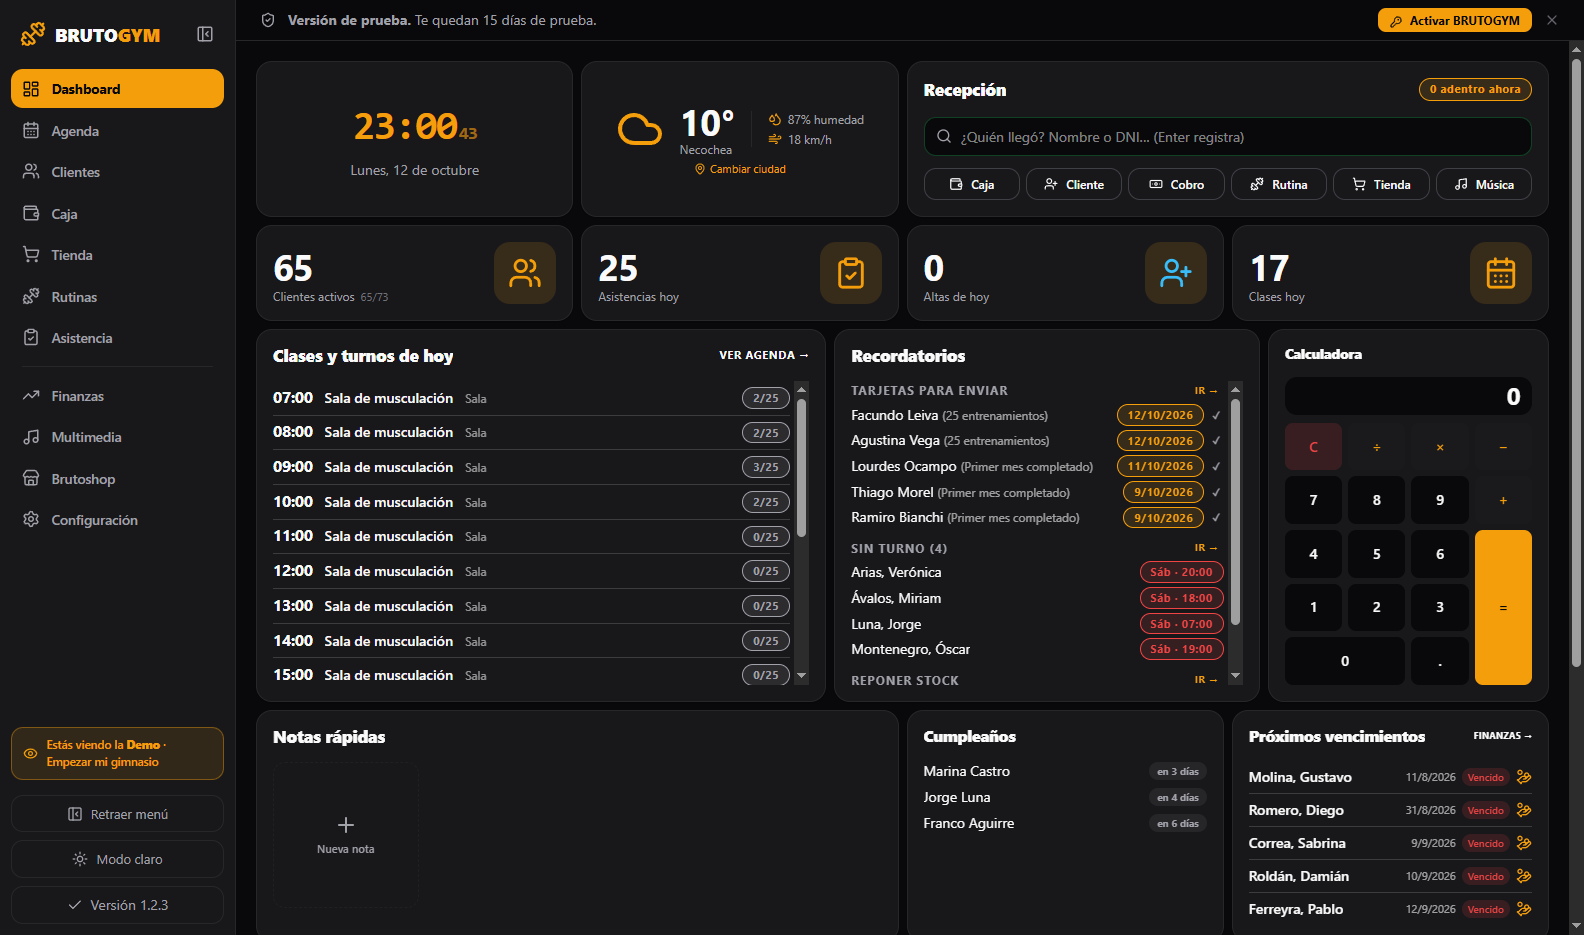
Task: Click the 0 adentro ahora badge
Action: (1475, 89)
